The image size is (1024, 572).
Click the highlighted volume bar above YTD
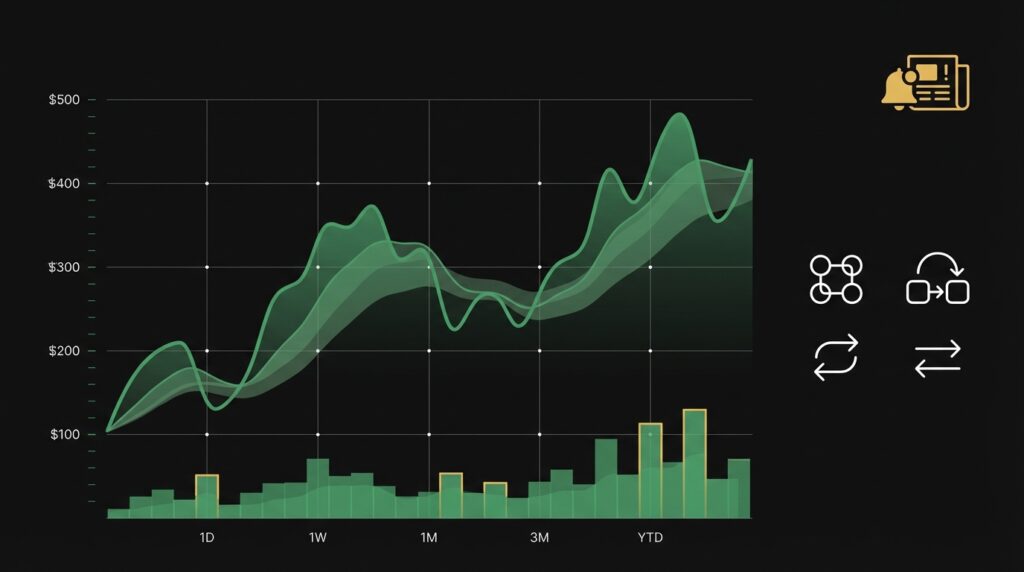(x=650, y=470)
